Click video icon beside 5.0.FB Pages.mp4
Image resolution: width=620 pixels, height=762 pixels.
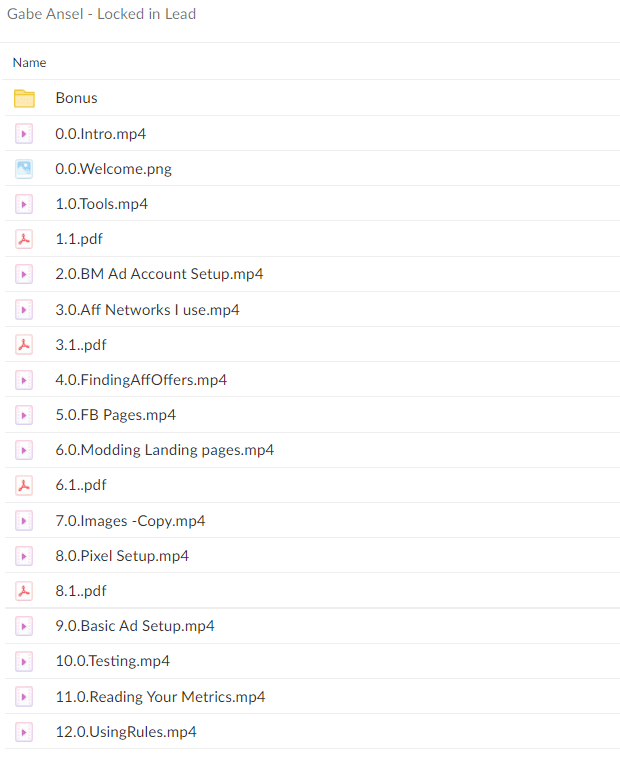coord(24,415)
